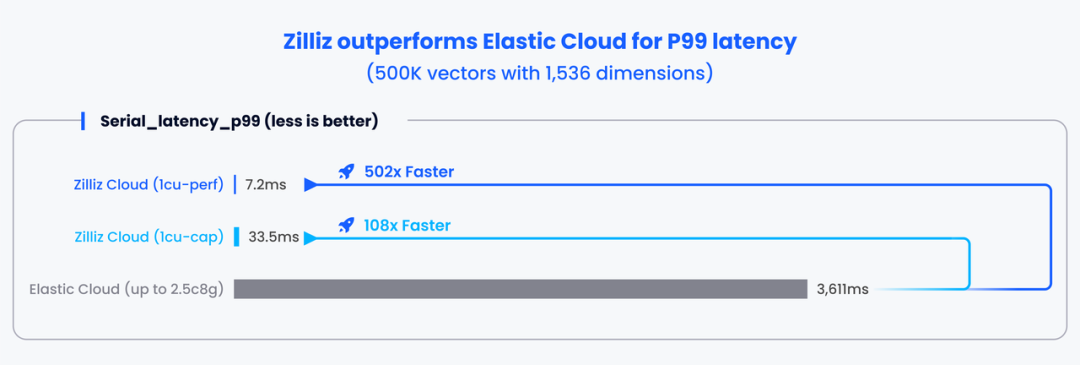This screenshot has height=365, width=1080.
Task: Click the Serial_latency_p99 section heading
Action: click(239, 122)
